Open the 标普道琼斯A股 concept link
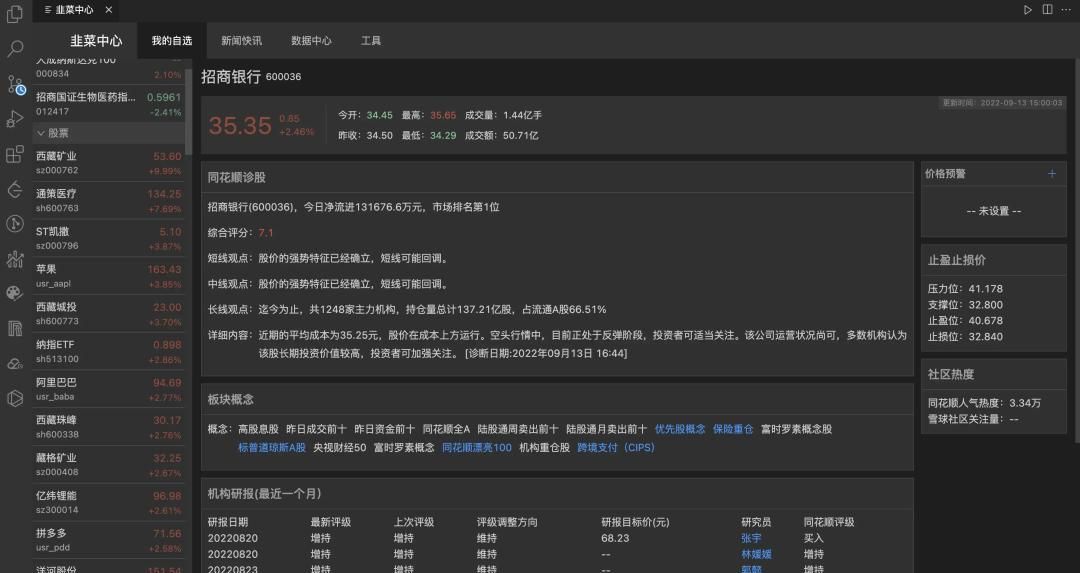Viewport: 1080px width, 573px height. (x=272, y=448)
